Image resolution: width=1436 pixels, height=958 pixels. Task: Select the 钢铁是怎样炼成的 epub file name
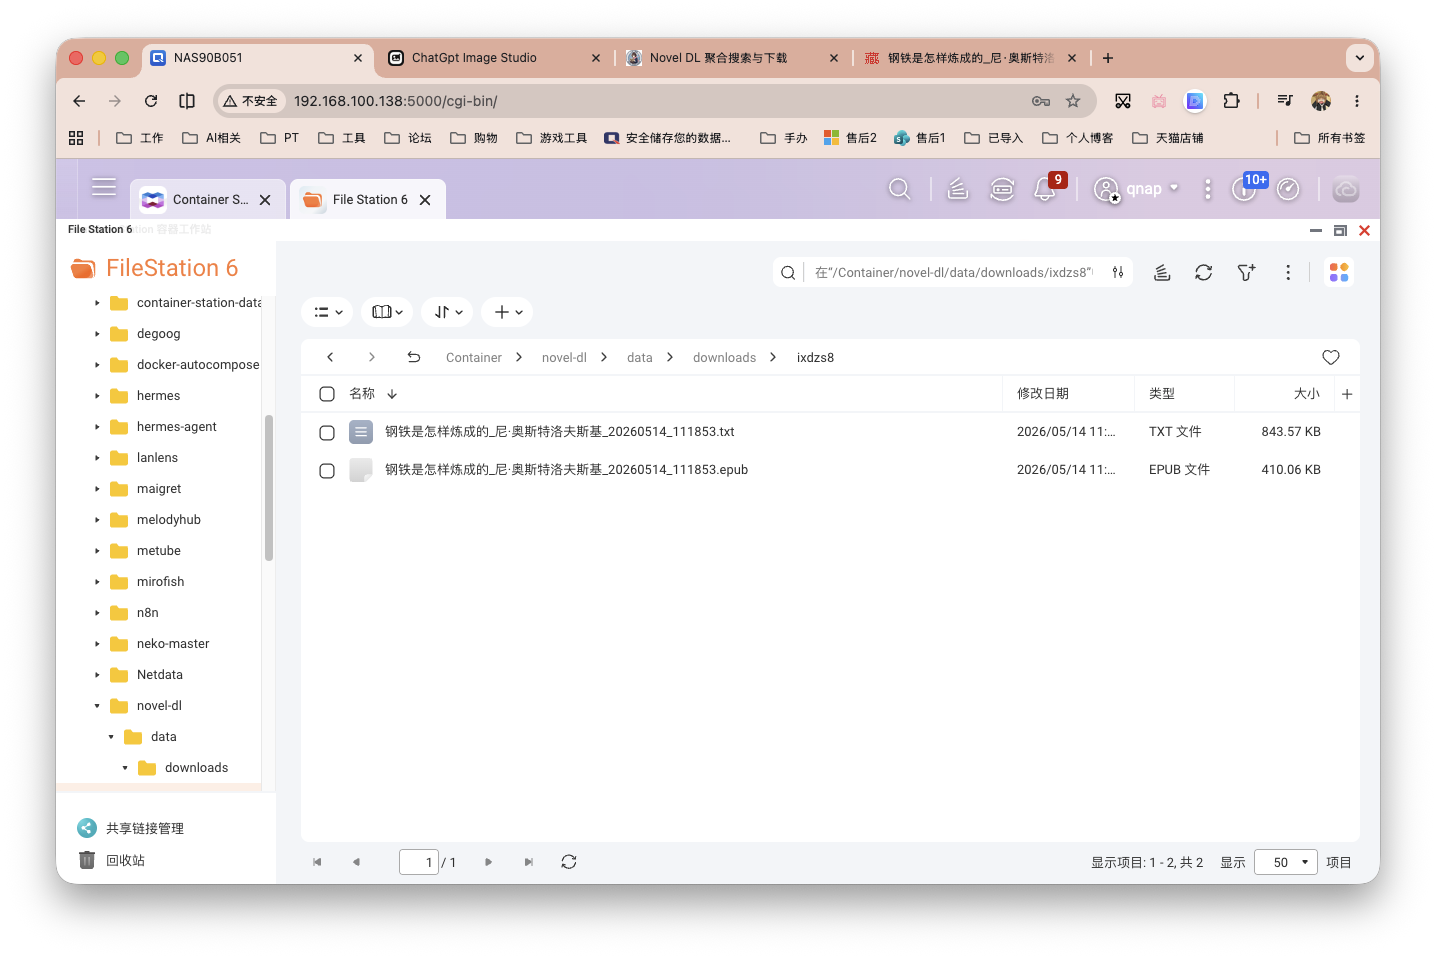pyautogui.click(x=566, y=470)
